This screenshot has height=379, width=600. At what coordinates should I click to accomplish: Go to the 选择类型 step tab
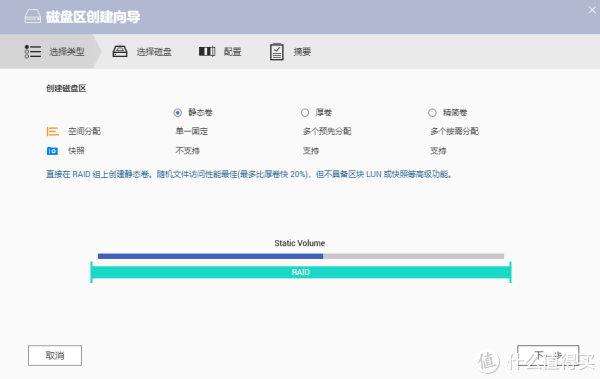67,52
